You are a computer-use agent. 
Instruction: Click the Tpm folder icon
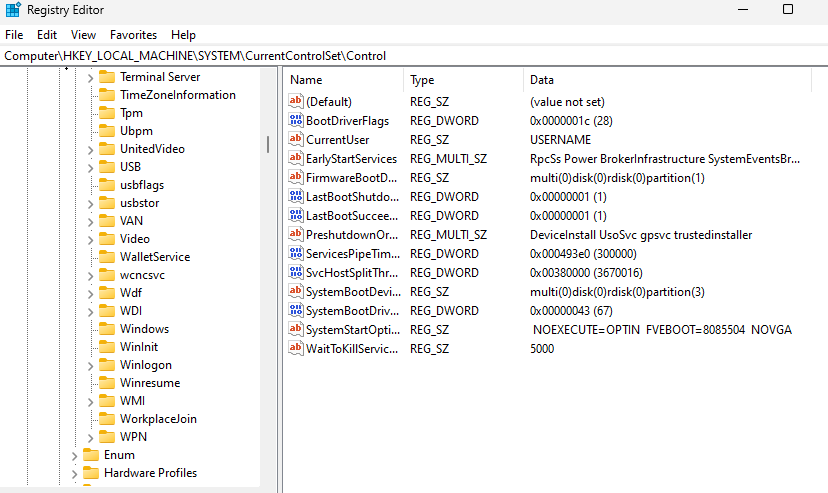[x=107, y=113]
